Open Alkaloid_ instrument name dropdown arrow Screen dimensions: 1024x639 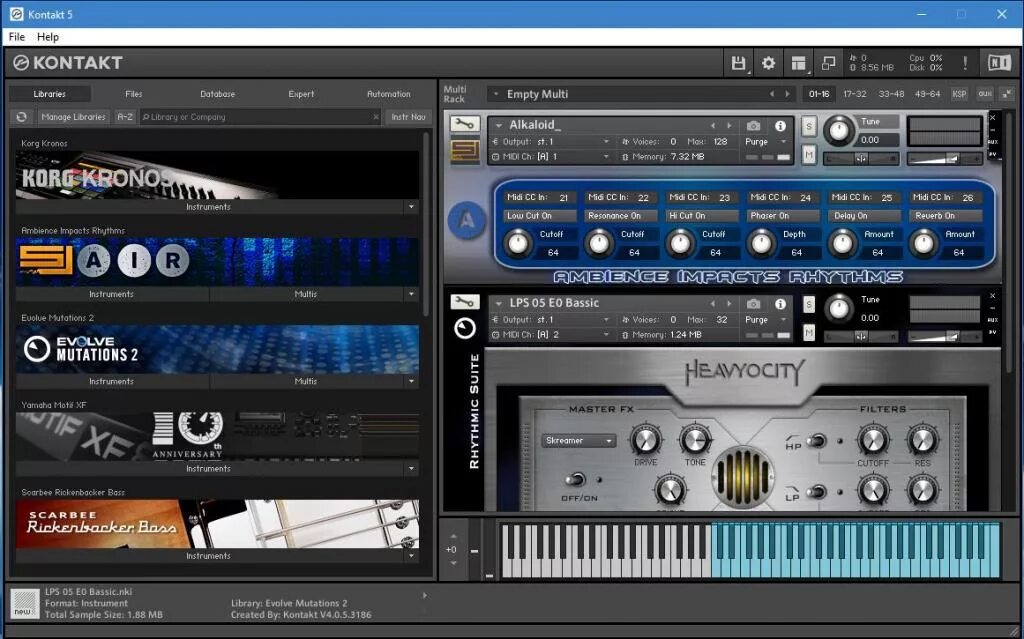499,125
